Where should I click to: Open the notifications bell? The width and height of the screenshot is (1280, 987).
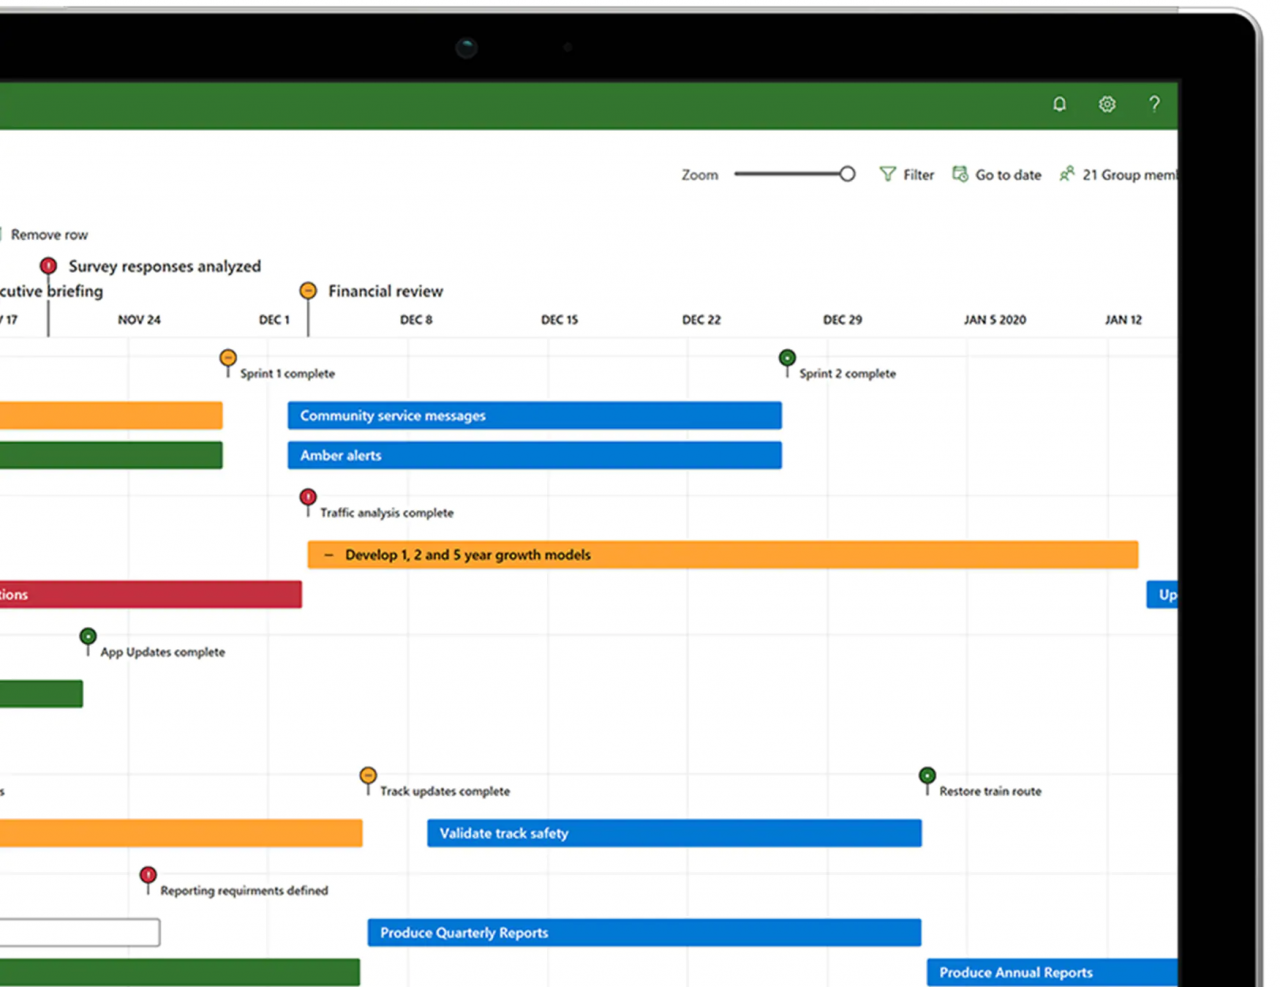pos(1059,104)
